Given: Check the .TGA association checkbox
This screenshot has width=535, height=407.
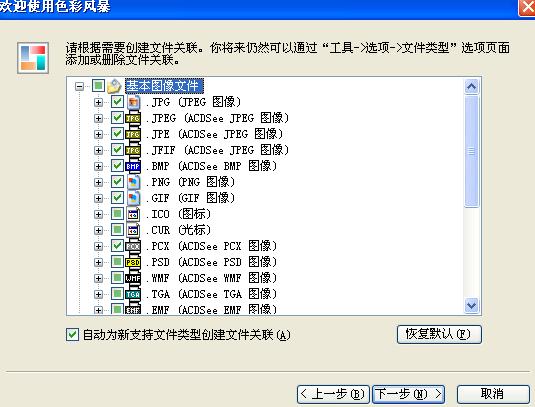Looking at the screenshot, I should click(x=117, y=293).
